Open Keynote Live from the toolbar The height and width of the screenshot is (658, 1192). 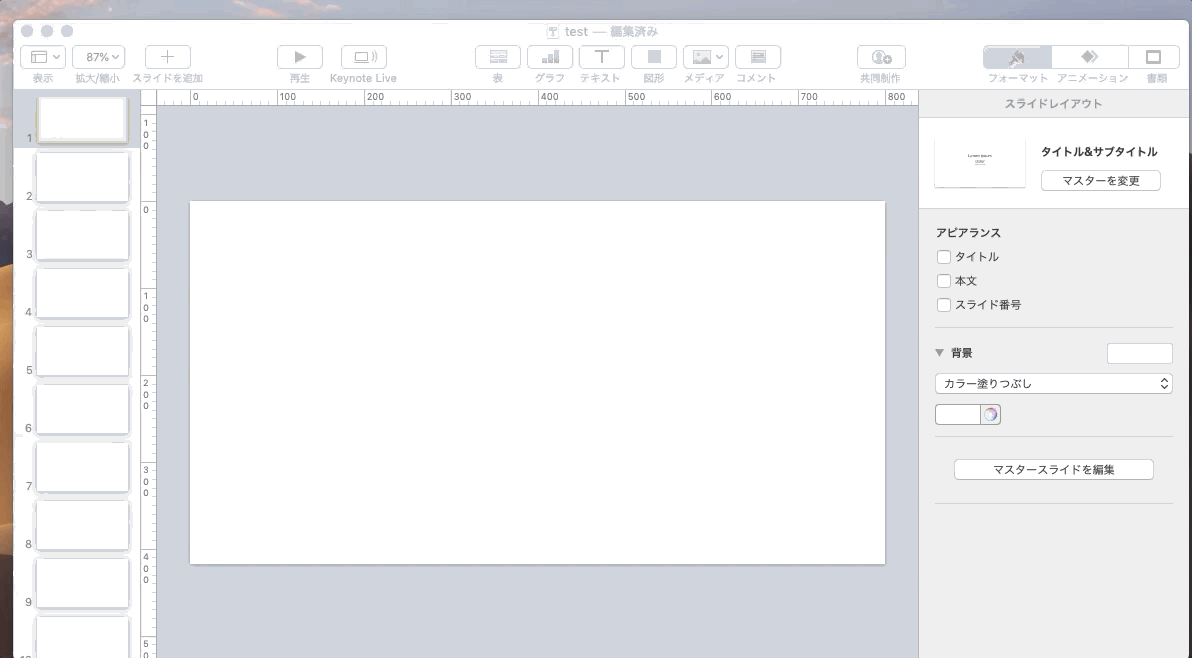click(x=363, y=57)
